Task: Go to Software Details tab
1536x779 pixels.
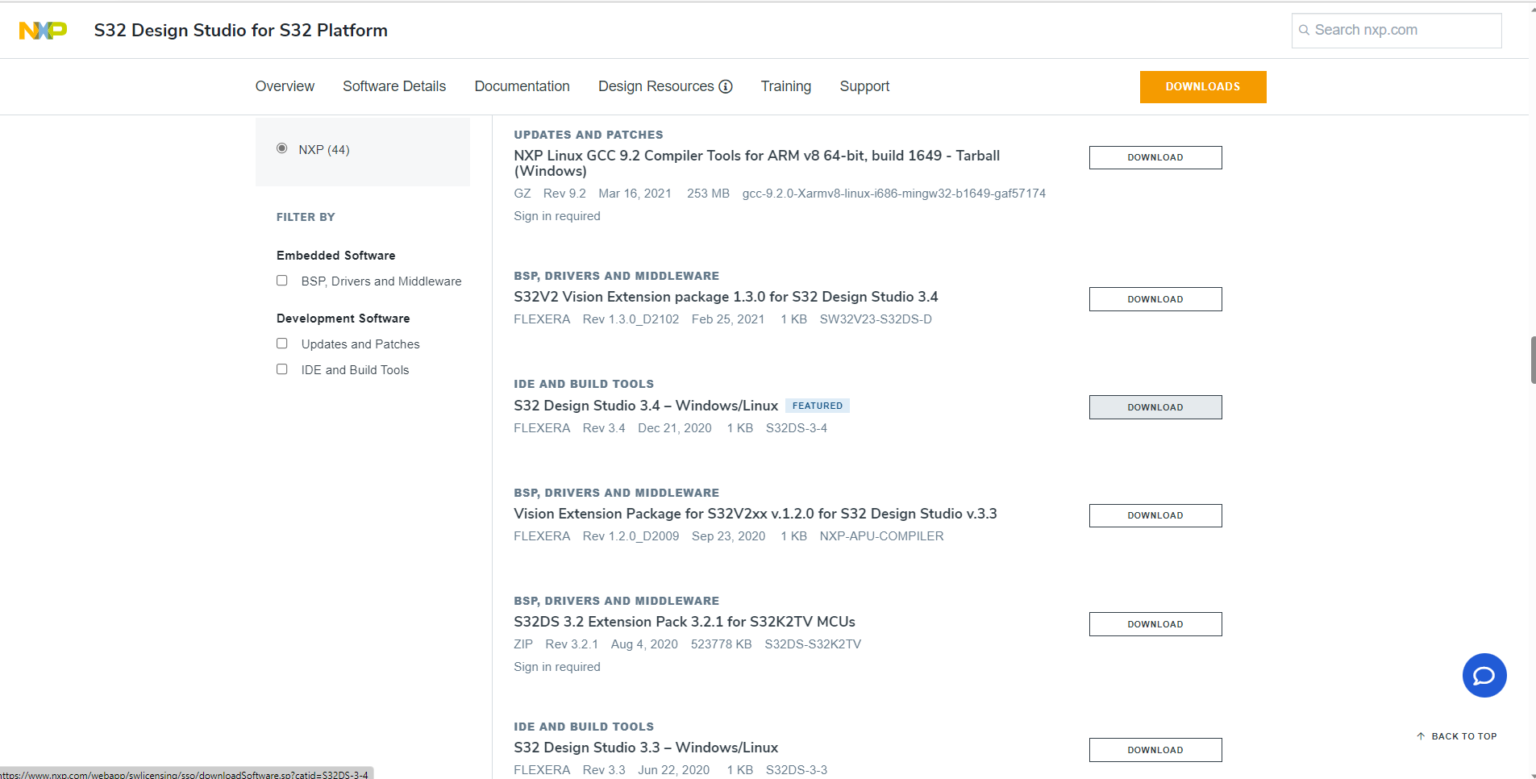Action: pos(394,87)
